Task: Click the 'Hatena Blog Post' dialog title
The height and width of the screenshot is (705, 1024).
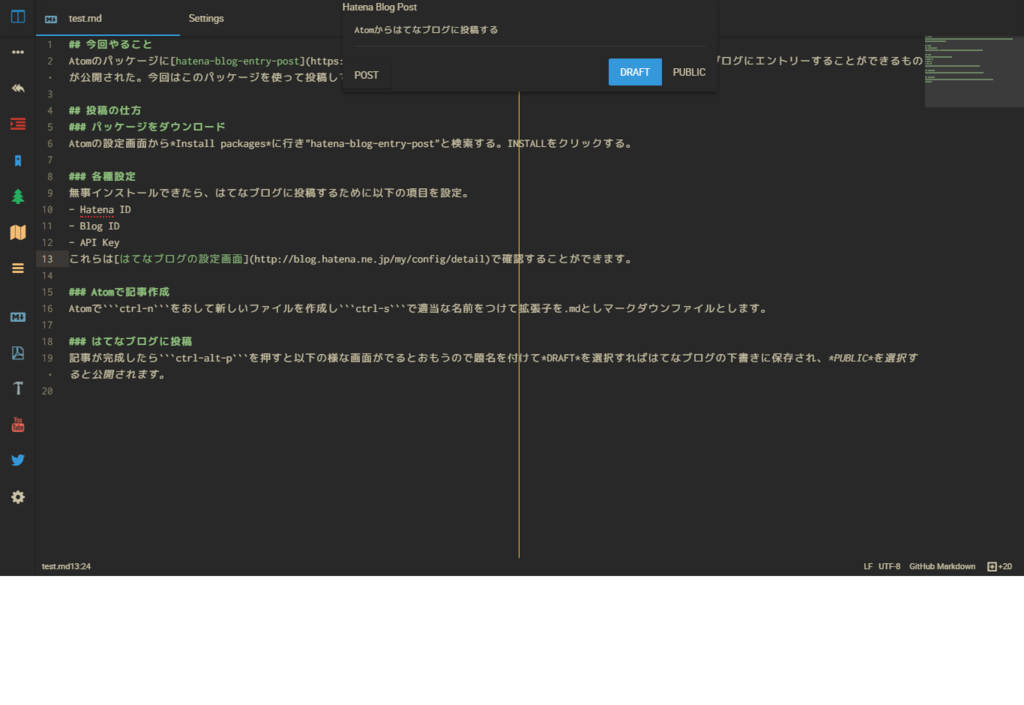Action: 379,7
